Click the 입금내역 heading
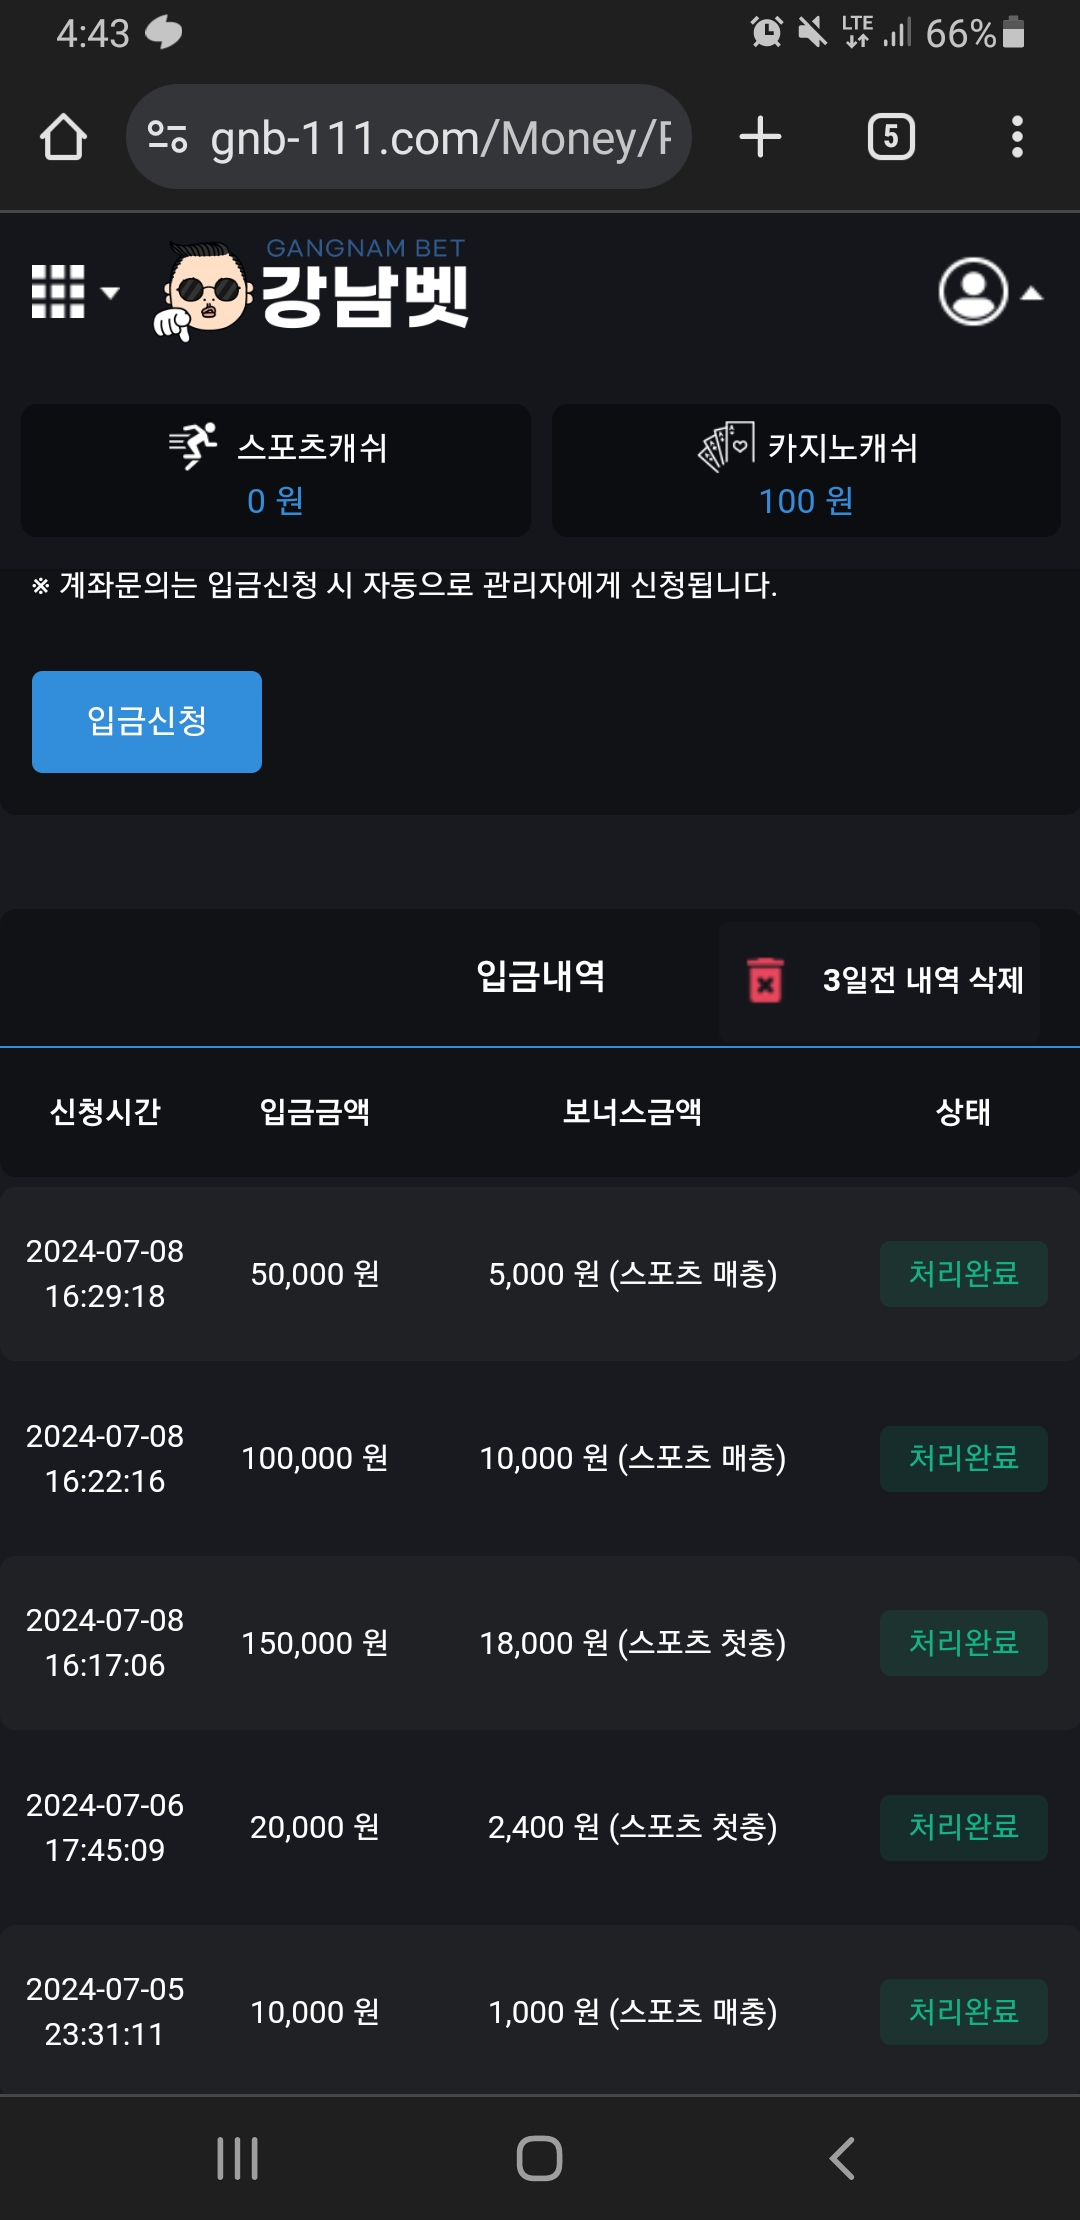Viewport: 1080px width, 2220px height. pos(540,977)
